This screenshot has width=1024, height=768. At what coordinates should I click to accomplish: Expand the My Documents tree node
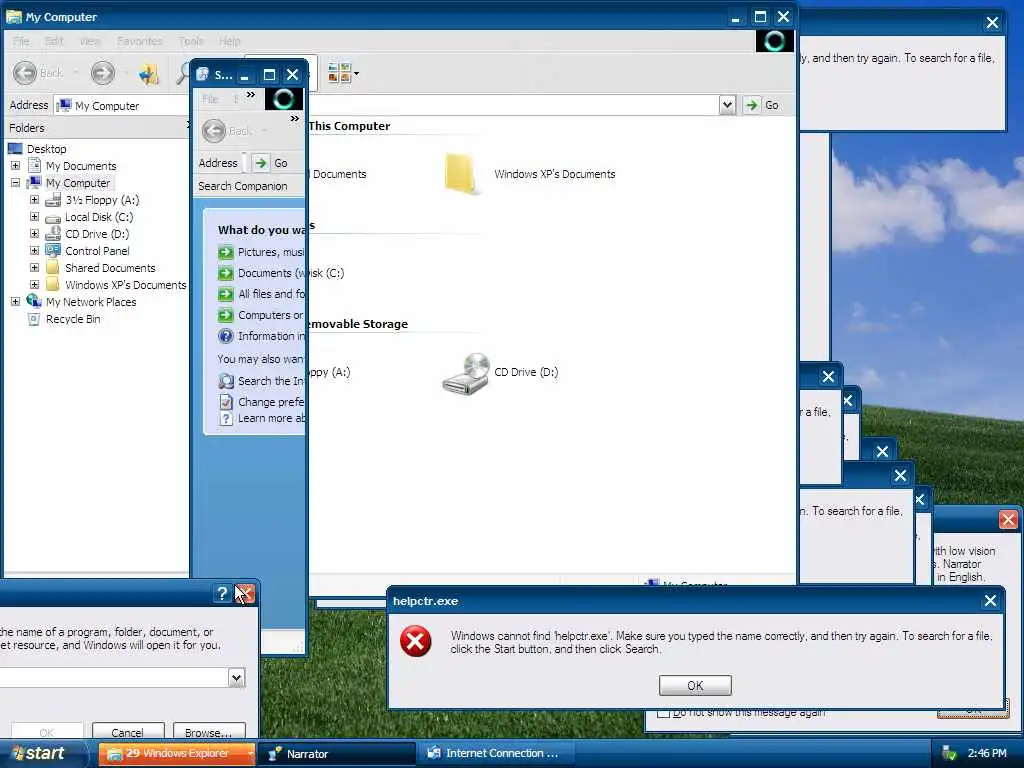click(x=15, y=166)
